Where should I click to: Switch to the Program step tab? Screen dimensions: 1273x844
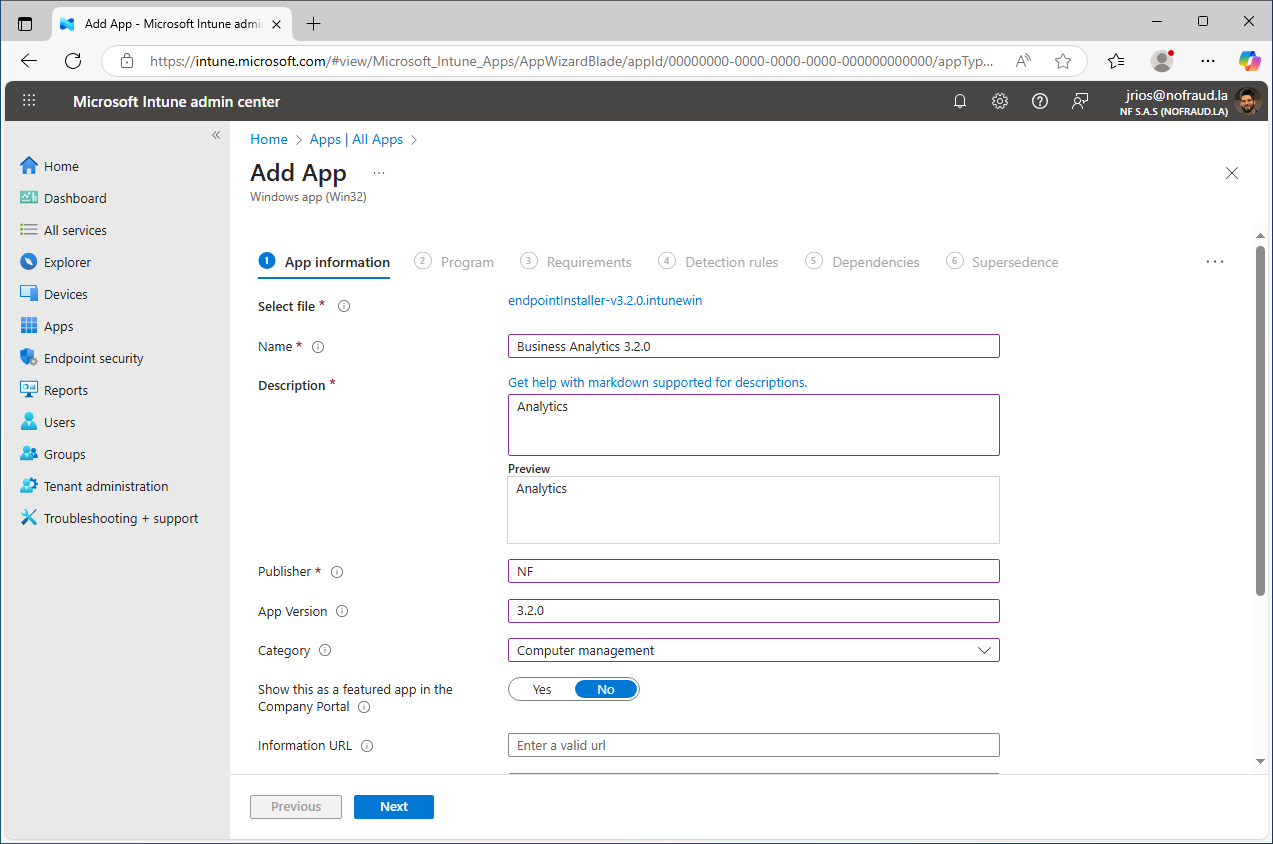click(455, 262)
